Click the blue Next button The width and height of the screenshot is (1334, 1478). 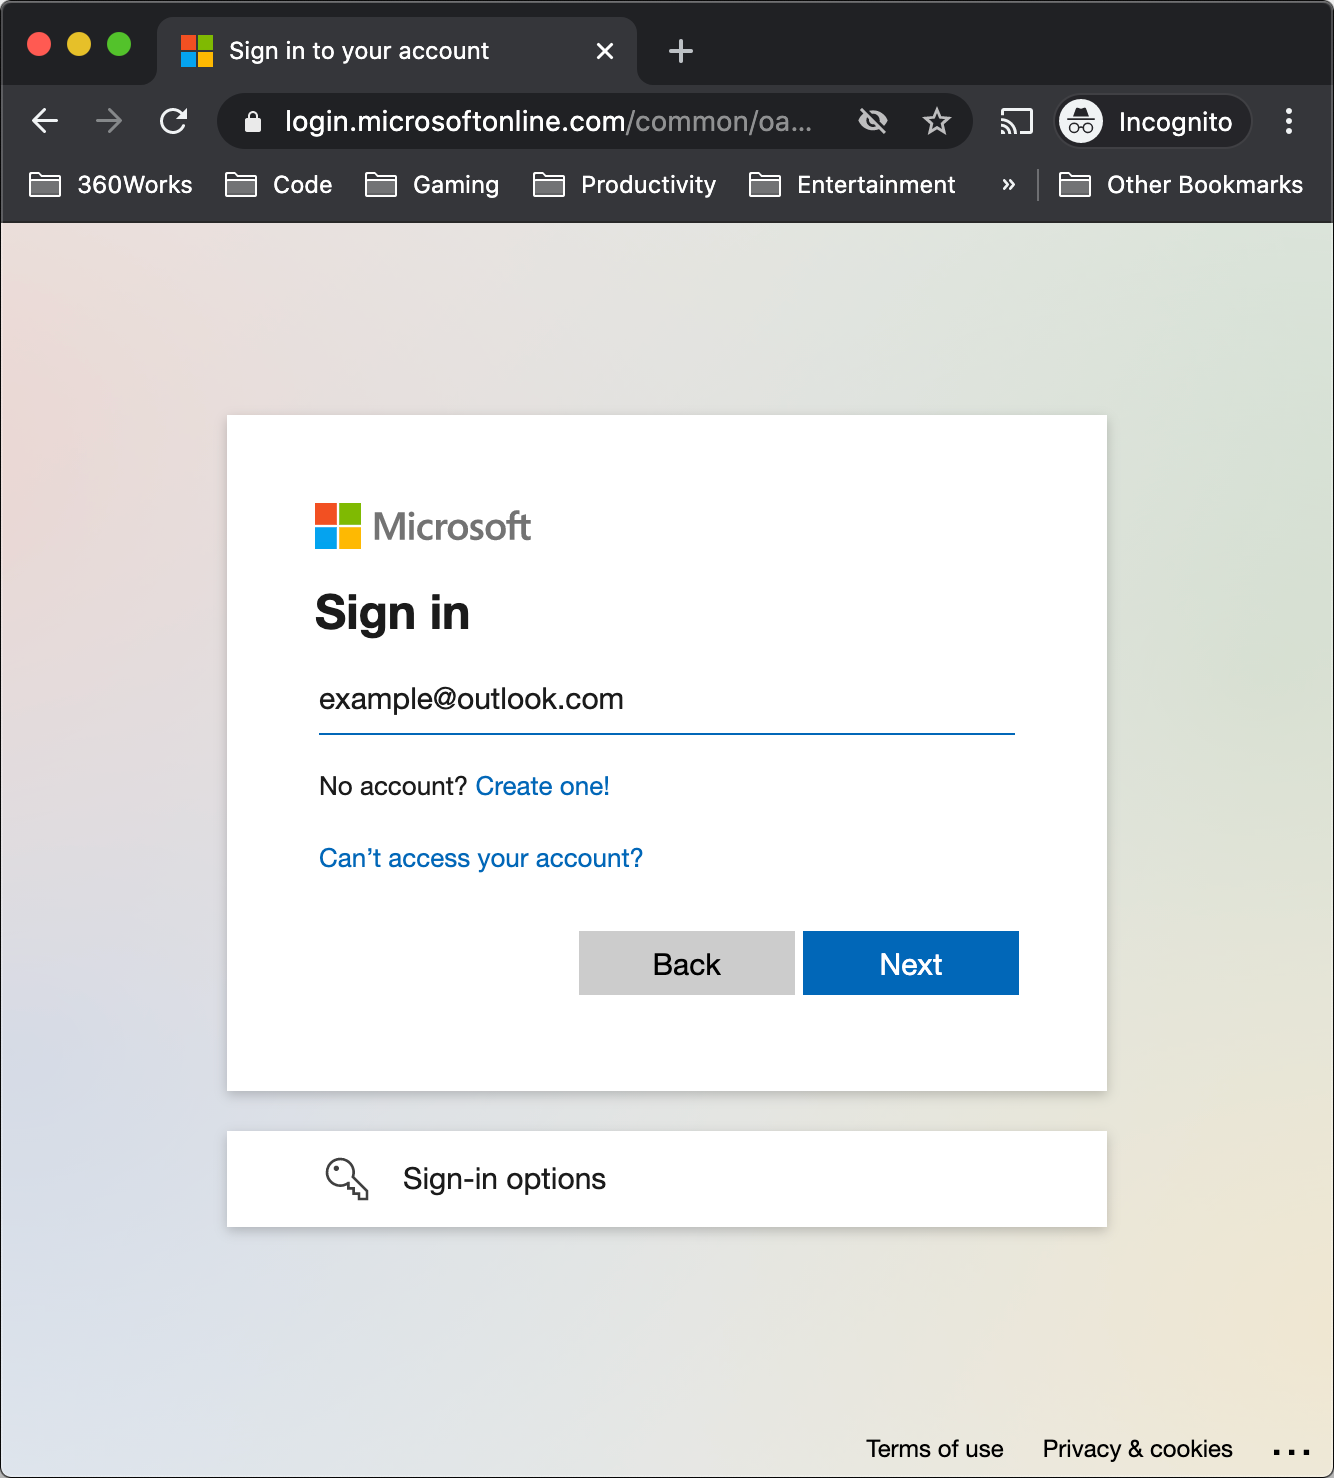coord(911,963)
